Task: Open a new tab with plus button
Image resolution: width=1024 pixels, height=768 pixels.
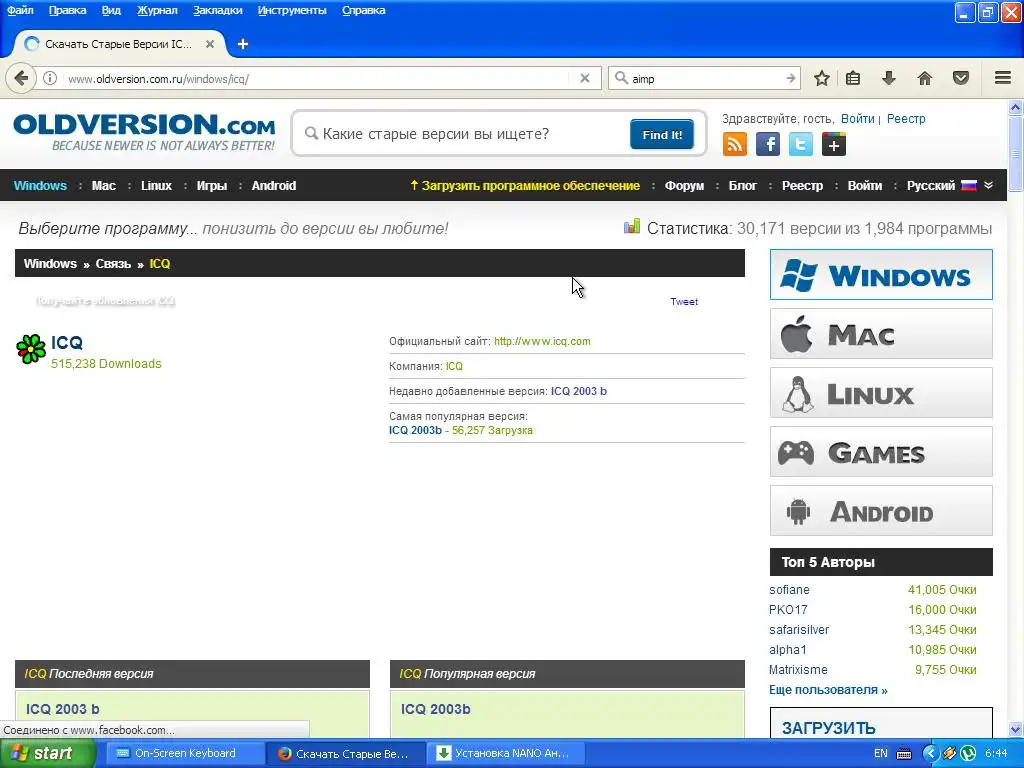Action: [243, 44]
